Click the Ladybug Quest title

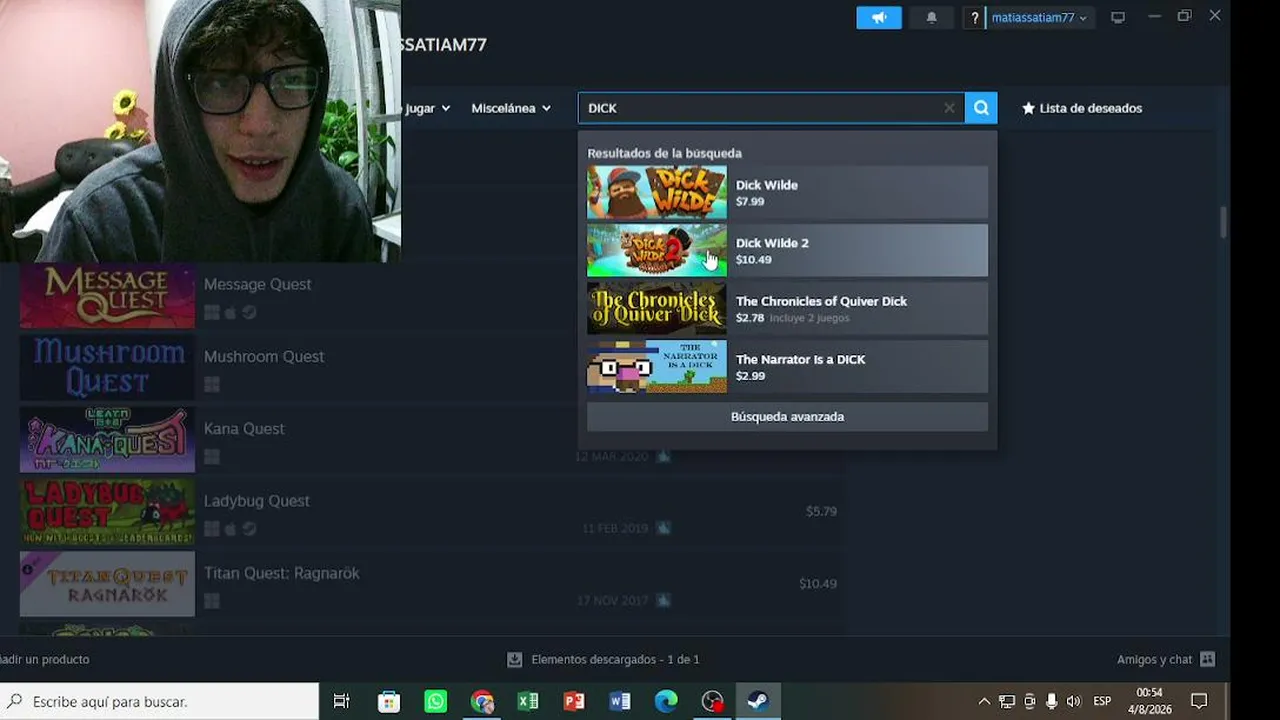pyautogui.click(x=256, y=501)
